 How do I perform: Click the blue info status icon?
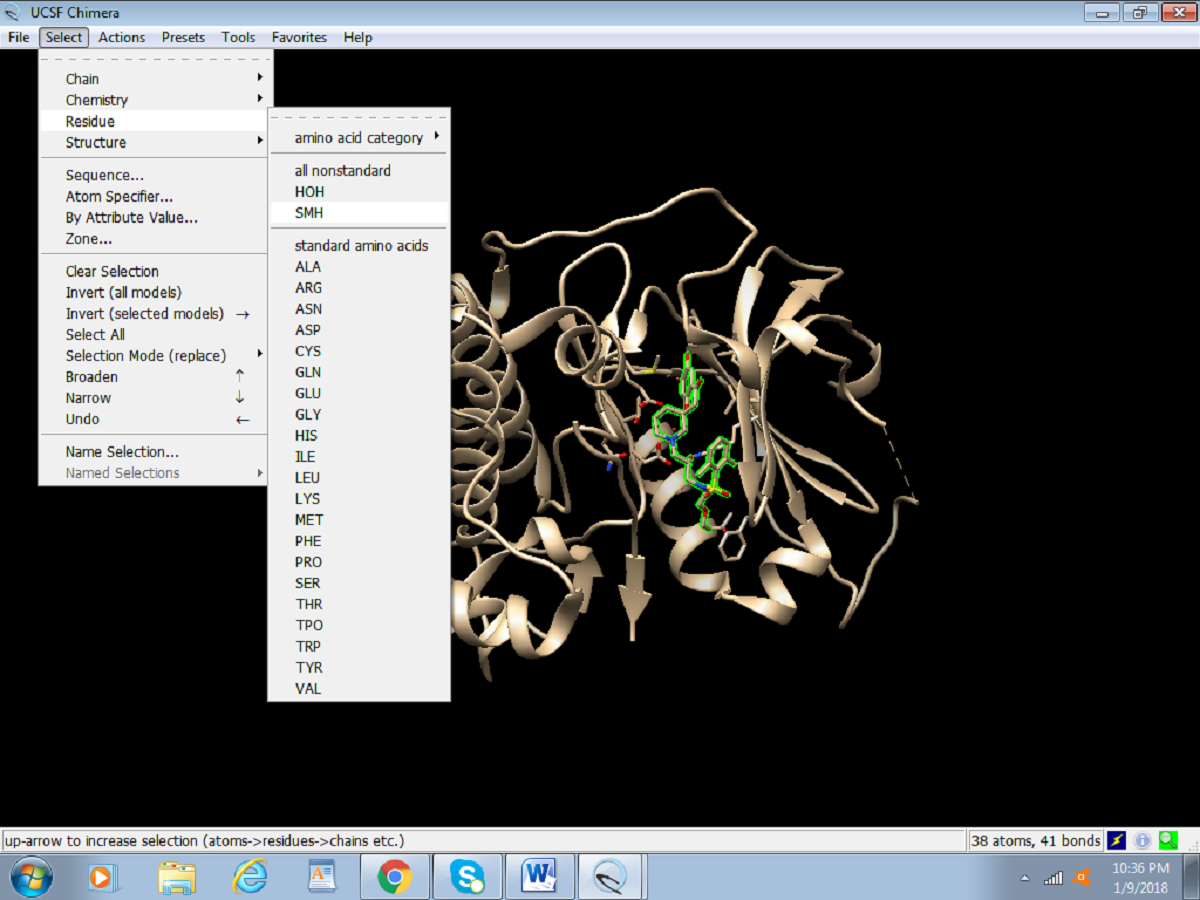[1142, 841]
